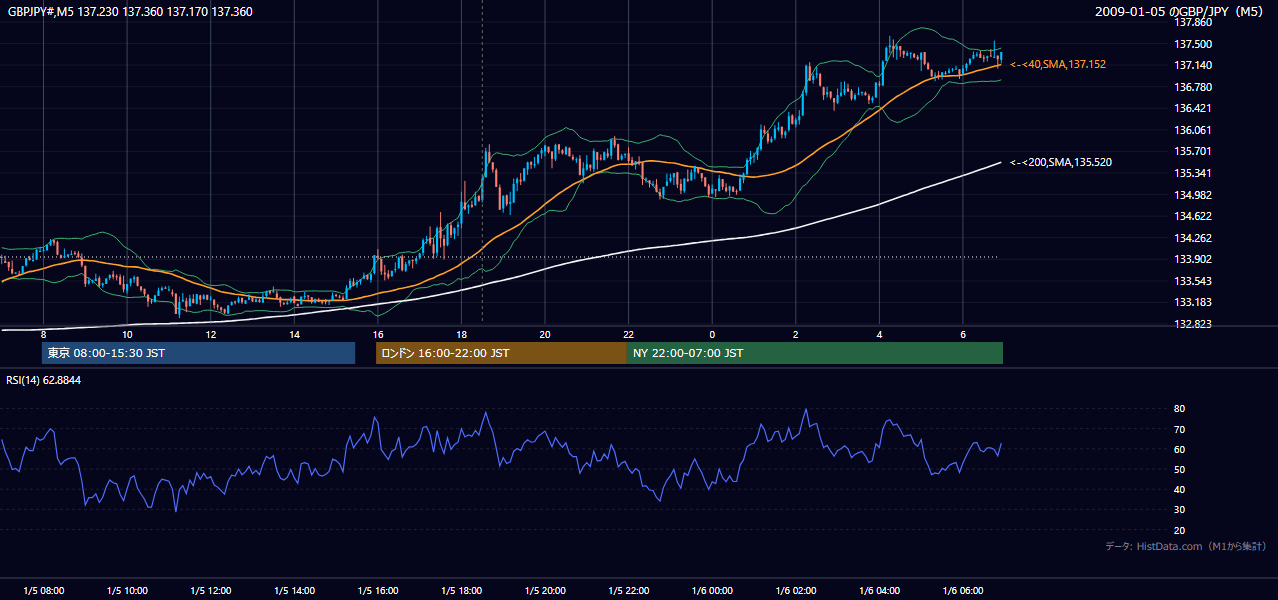Click the 1/6 02:00 time axis label

(x=795, y=591)
